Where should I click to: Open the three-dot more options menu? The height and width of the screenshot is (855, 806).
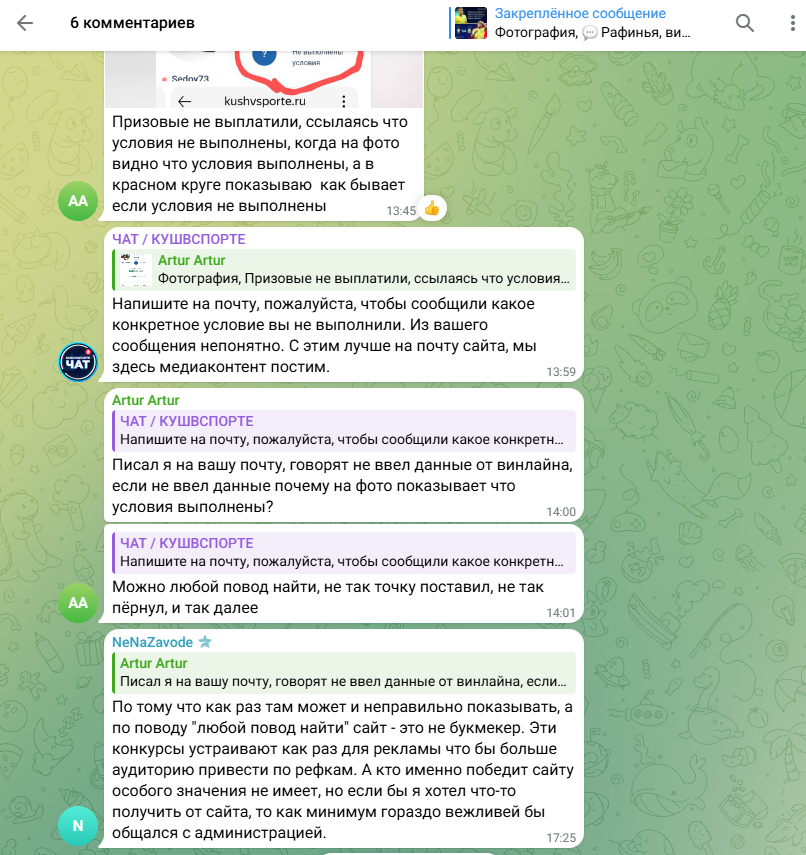[792, 23]
